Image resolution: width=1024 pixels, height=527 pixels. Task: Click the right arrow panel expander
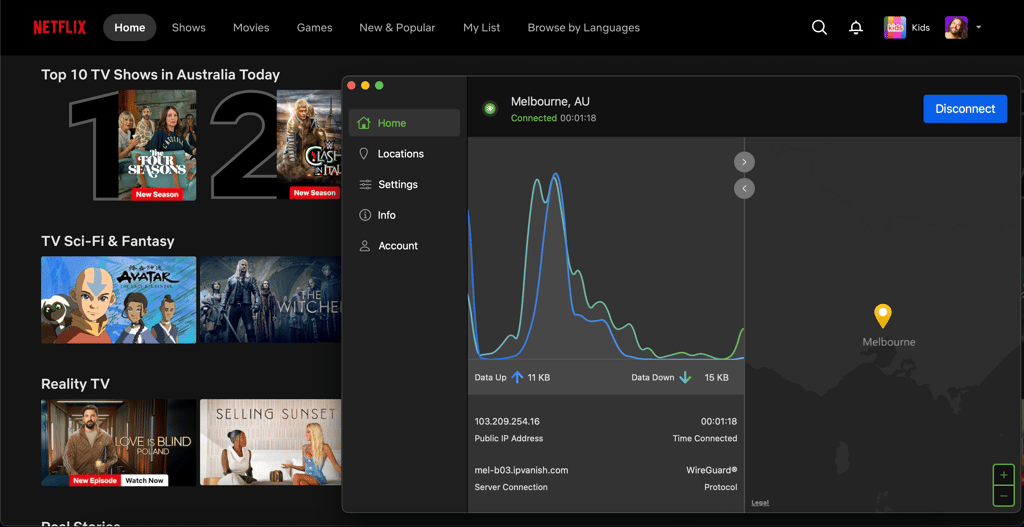click(x=744, y=161)
